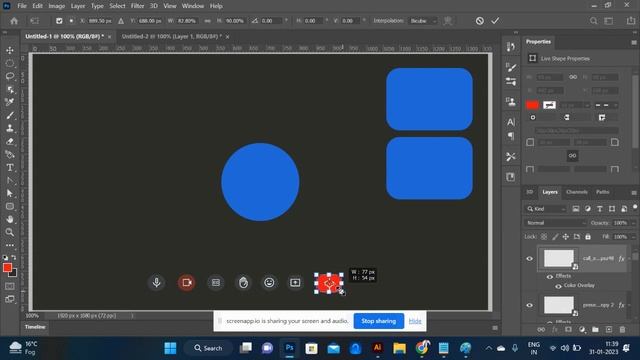Delete layer with the trash icon
Image resolution: width=640 pixels, height=360 pixels.
622,329
